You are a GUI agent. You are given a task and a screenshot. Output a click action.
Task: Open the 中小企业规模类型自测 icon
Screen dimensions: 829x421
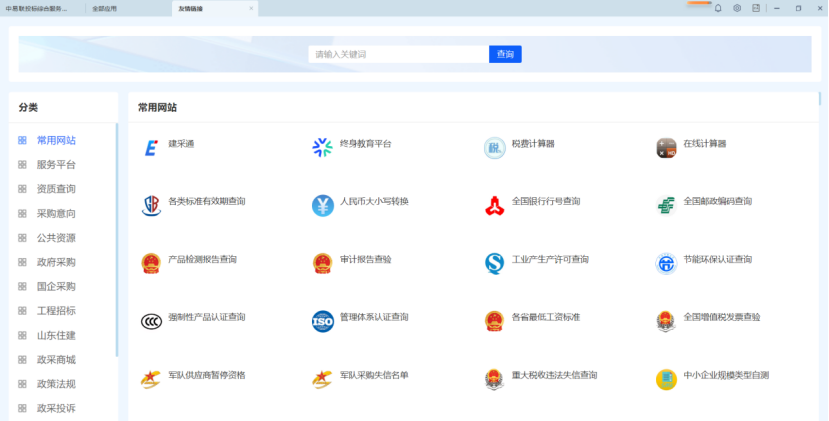666,379
